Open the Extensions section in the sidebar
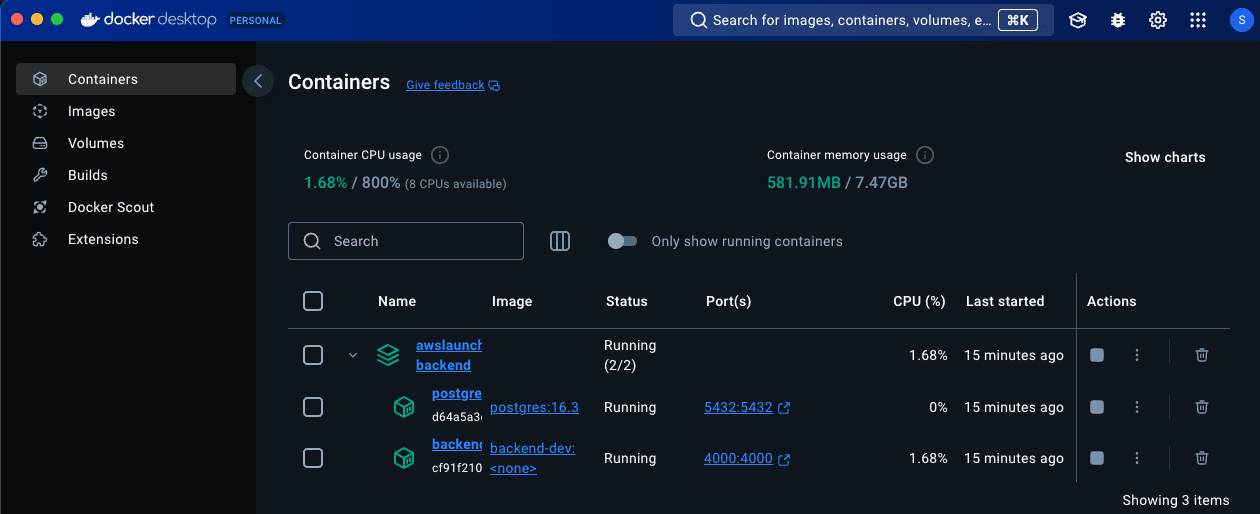Screen dimensions: 1260x514 (126, 239)
